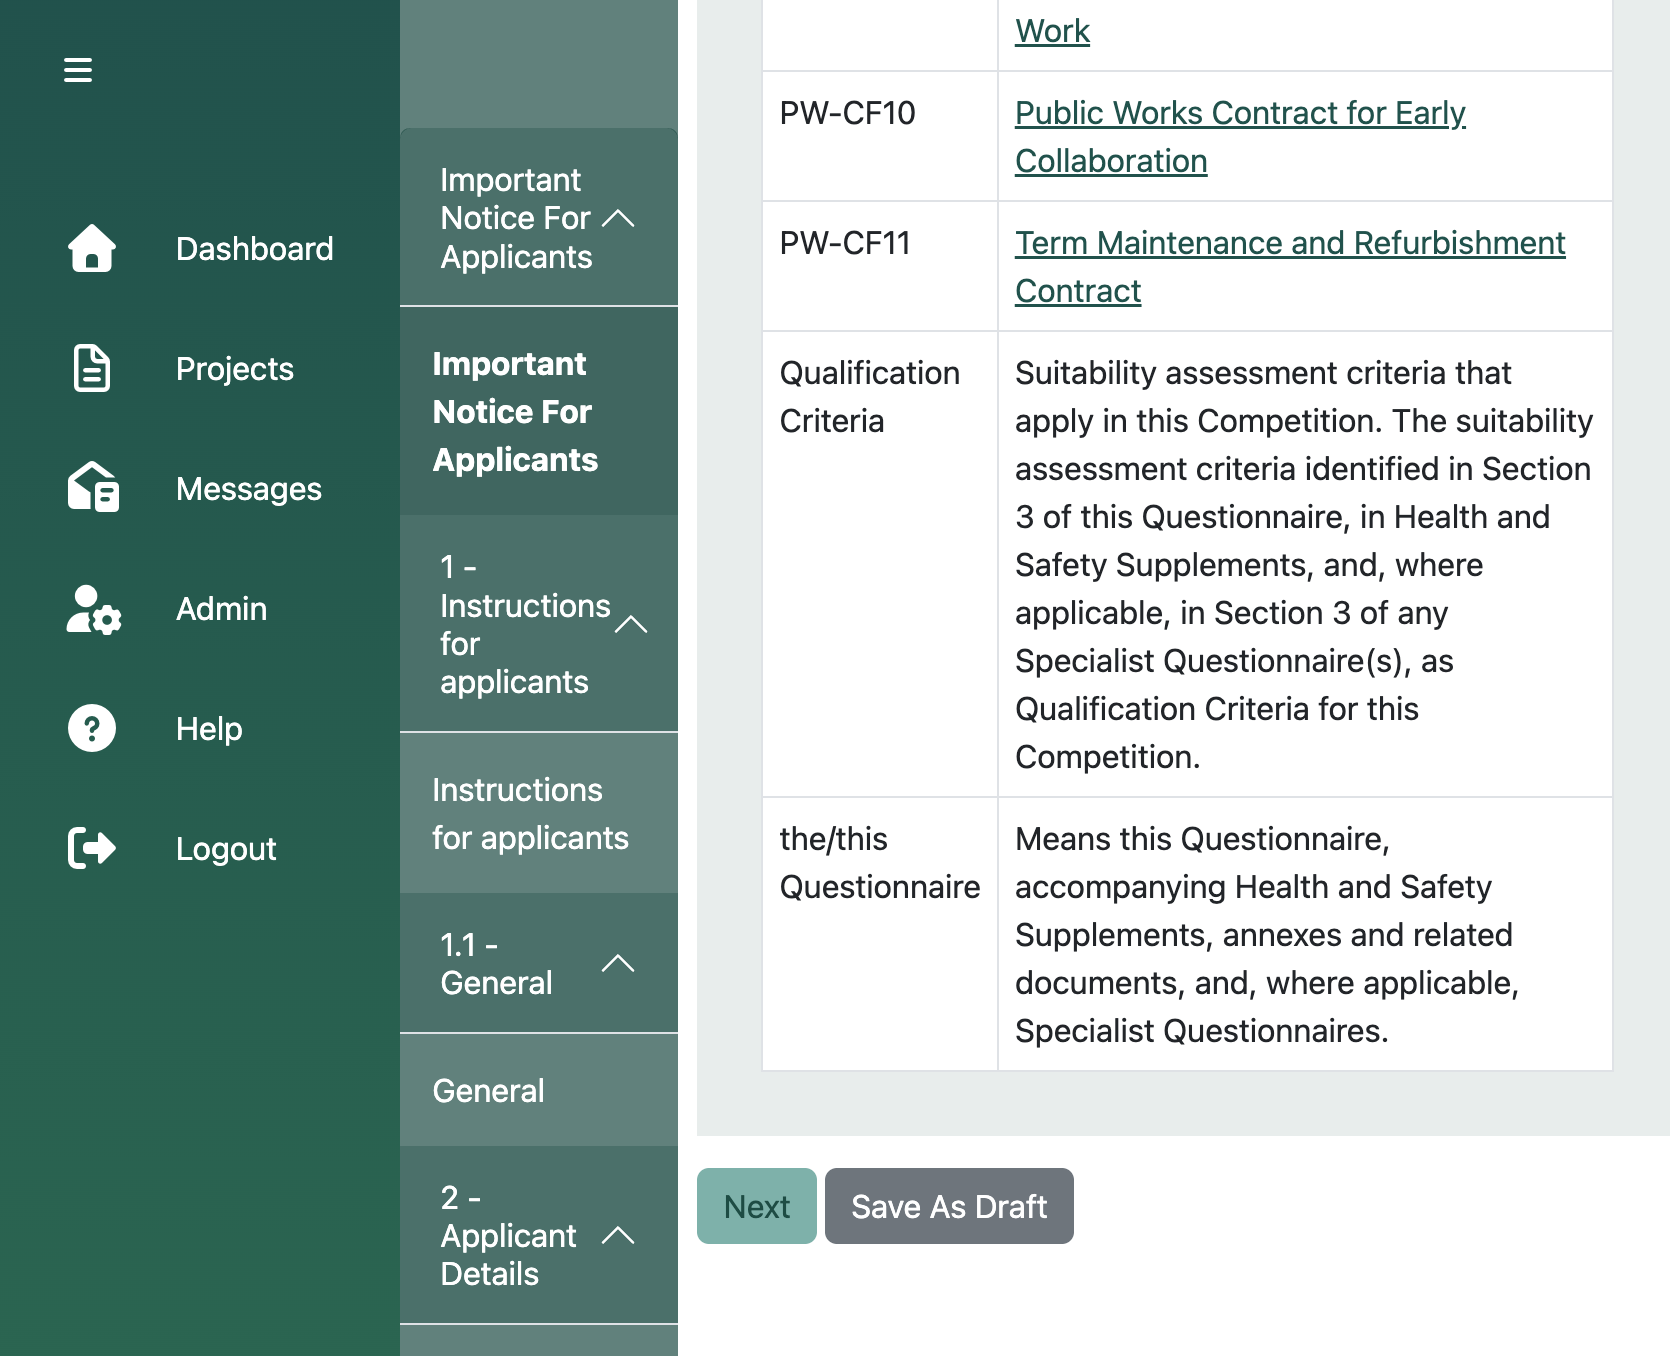1670x1356 pixels.
Task: Click the Admin user-gear icon
Action: tap(94, 609)
